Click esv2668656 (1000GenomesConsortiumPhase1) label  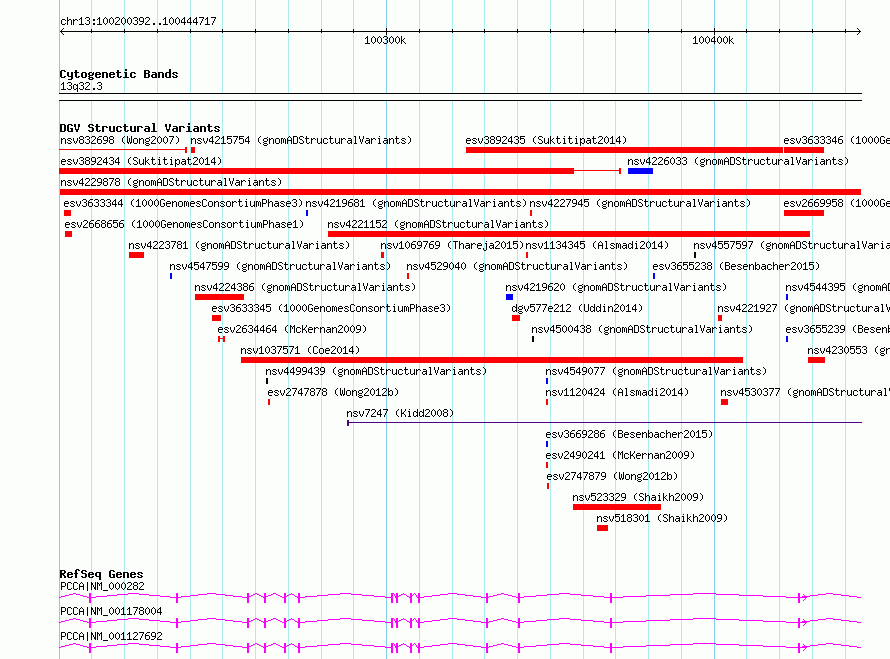coord(184,224)
